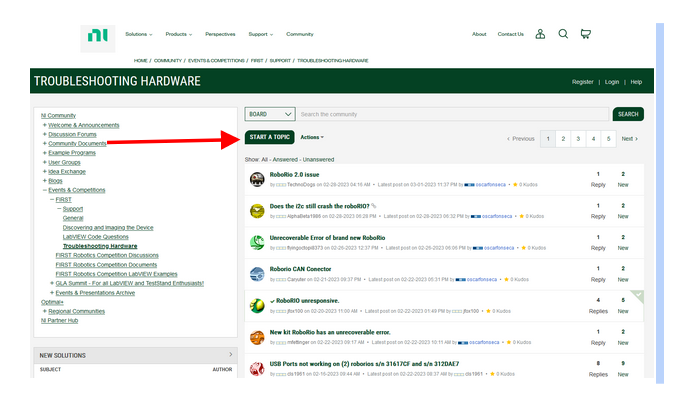Open the Roborio CAN Conector topic
The height and width of the screenshot is (410, 699).
pyautogui.click(x=300, y=269)
